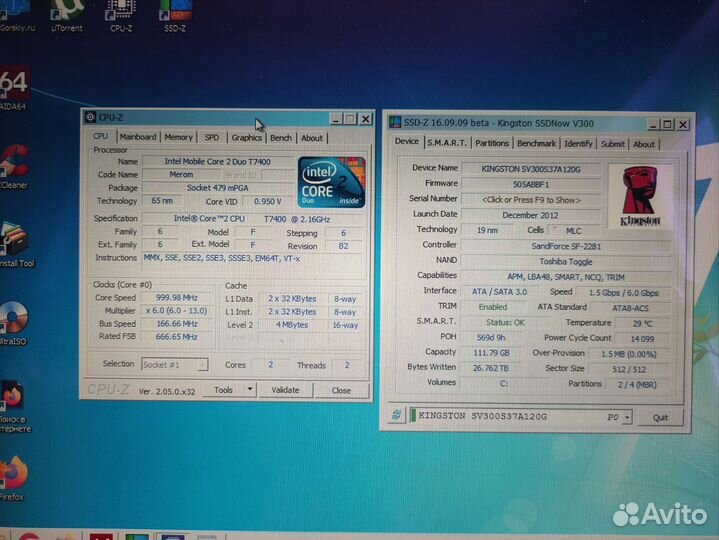This screenshot has height=540, width=719.
Task: Click the Quit button in SSD-Z
Action: tap(660, 418)
